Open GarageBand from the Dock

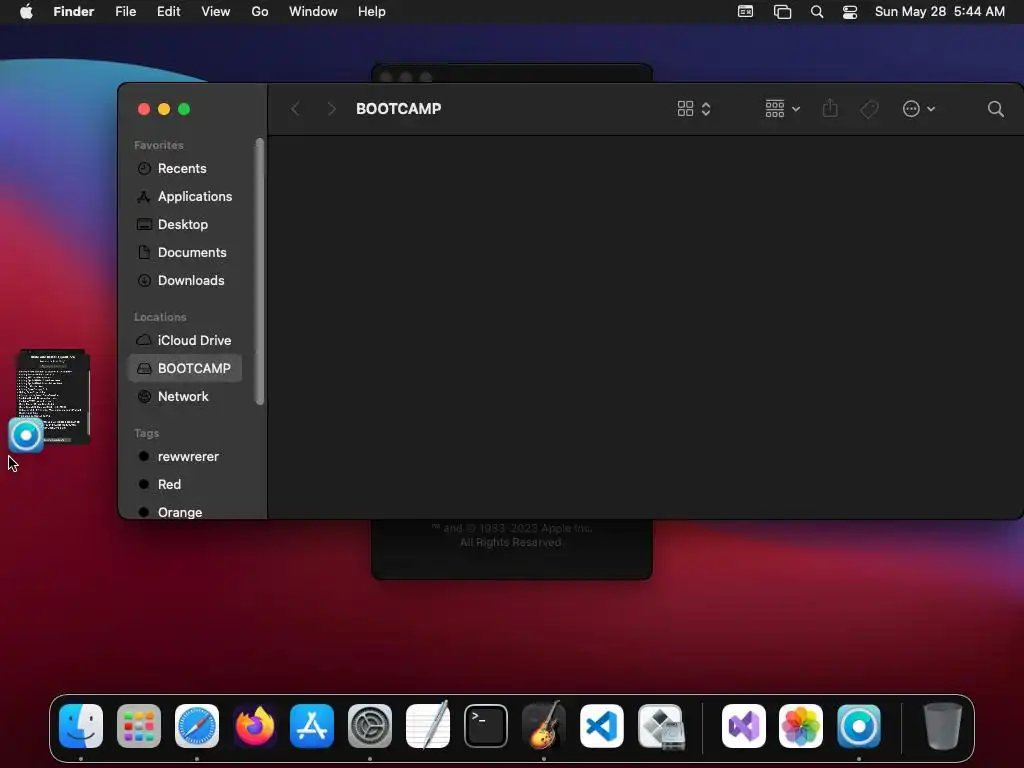pyautogui.click(x=544, y=726)
